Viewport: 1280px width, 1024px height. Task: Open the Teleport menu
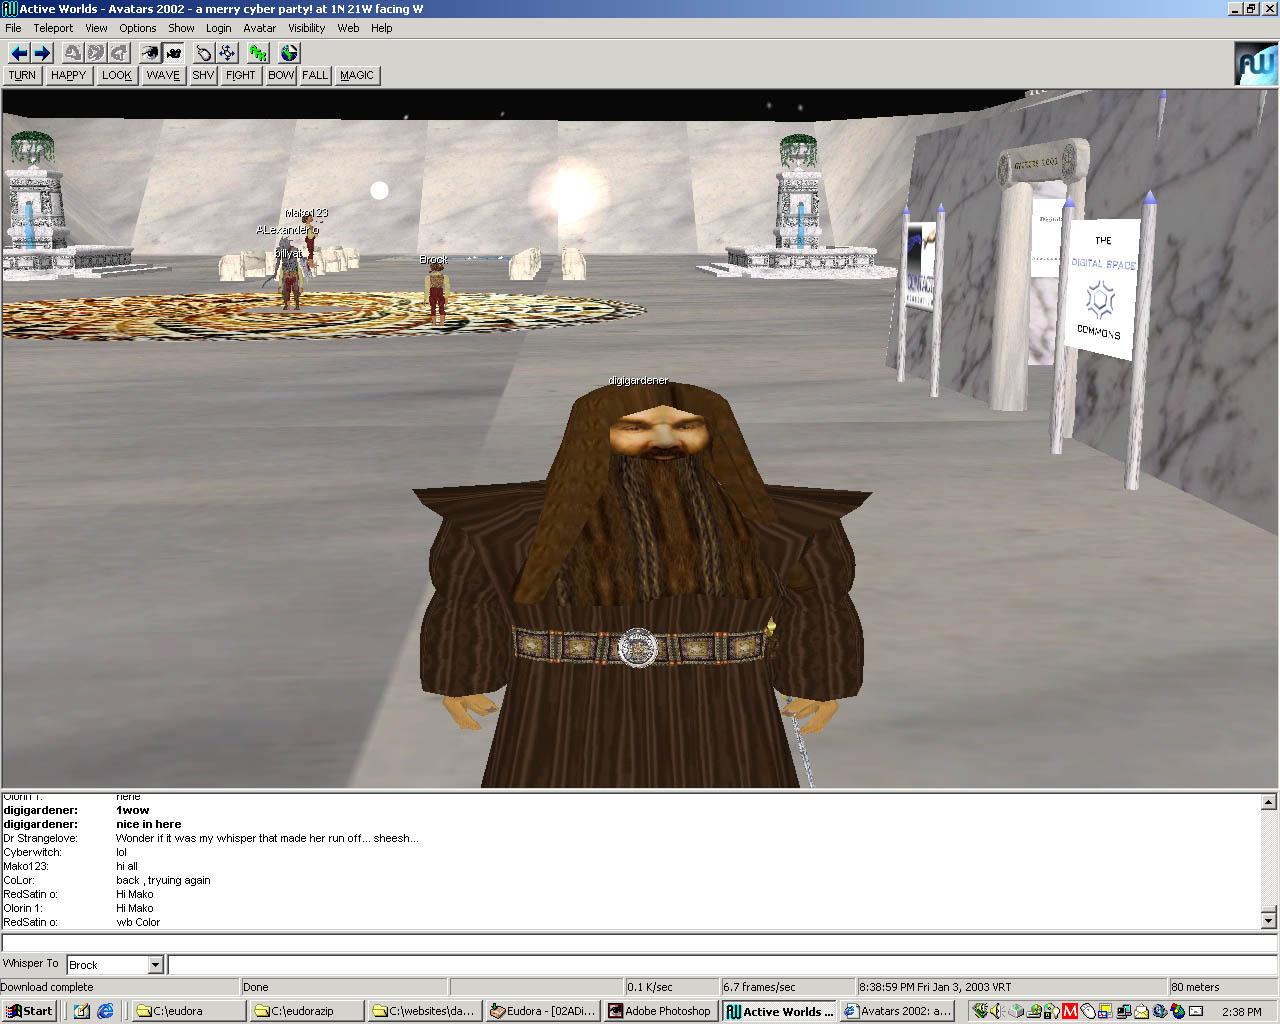[x=53, y=28]
